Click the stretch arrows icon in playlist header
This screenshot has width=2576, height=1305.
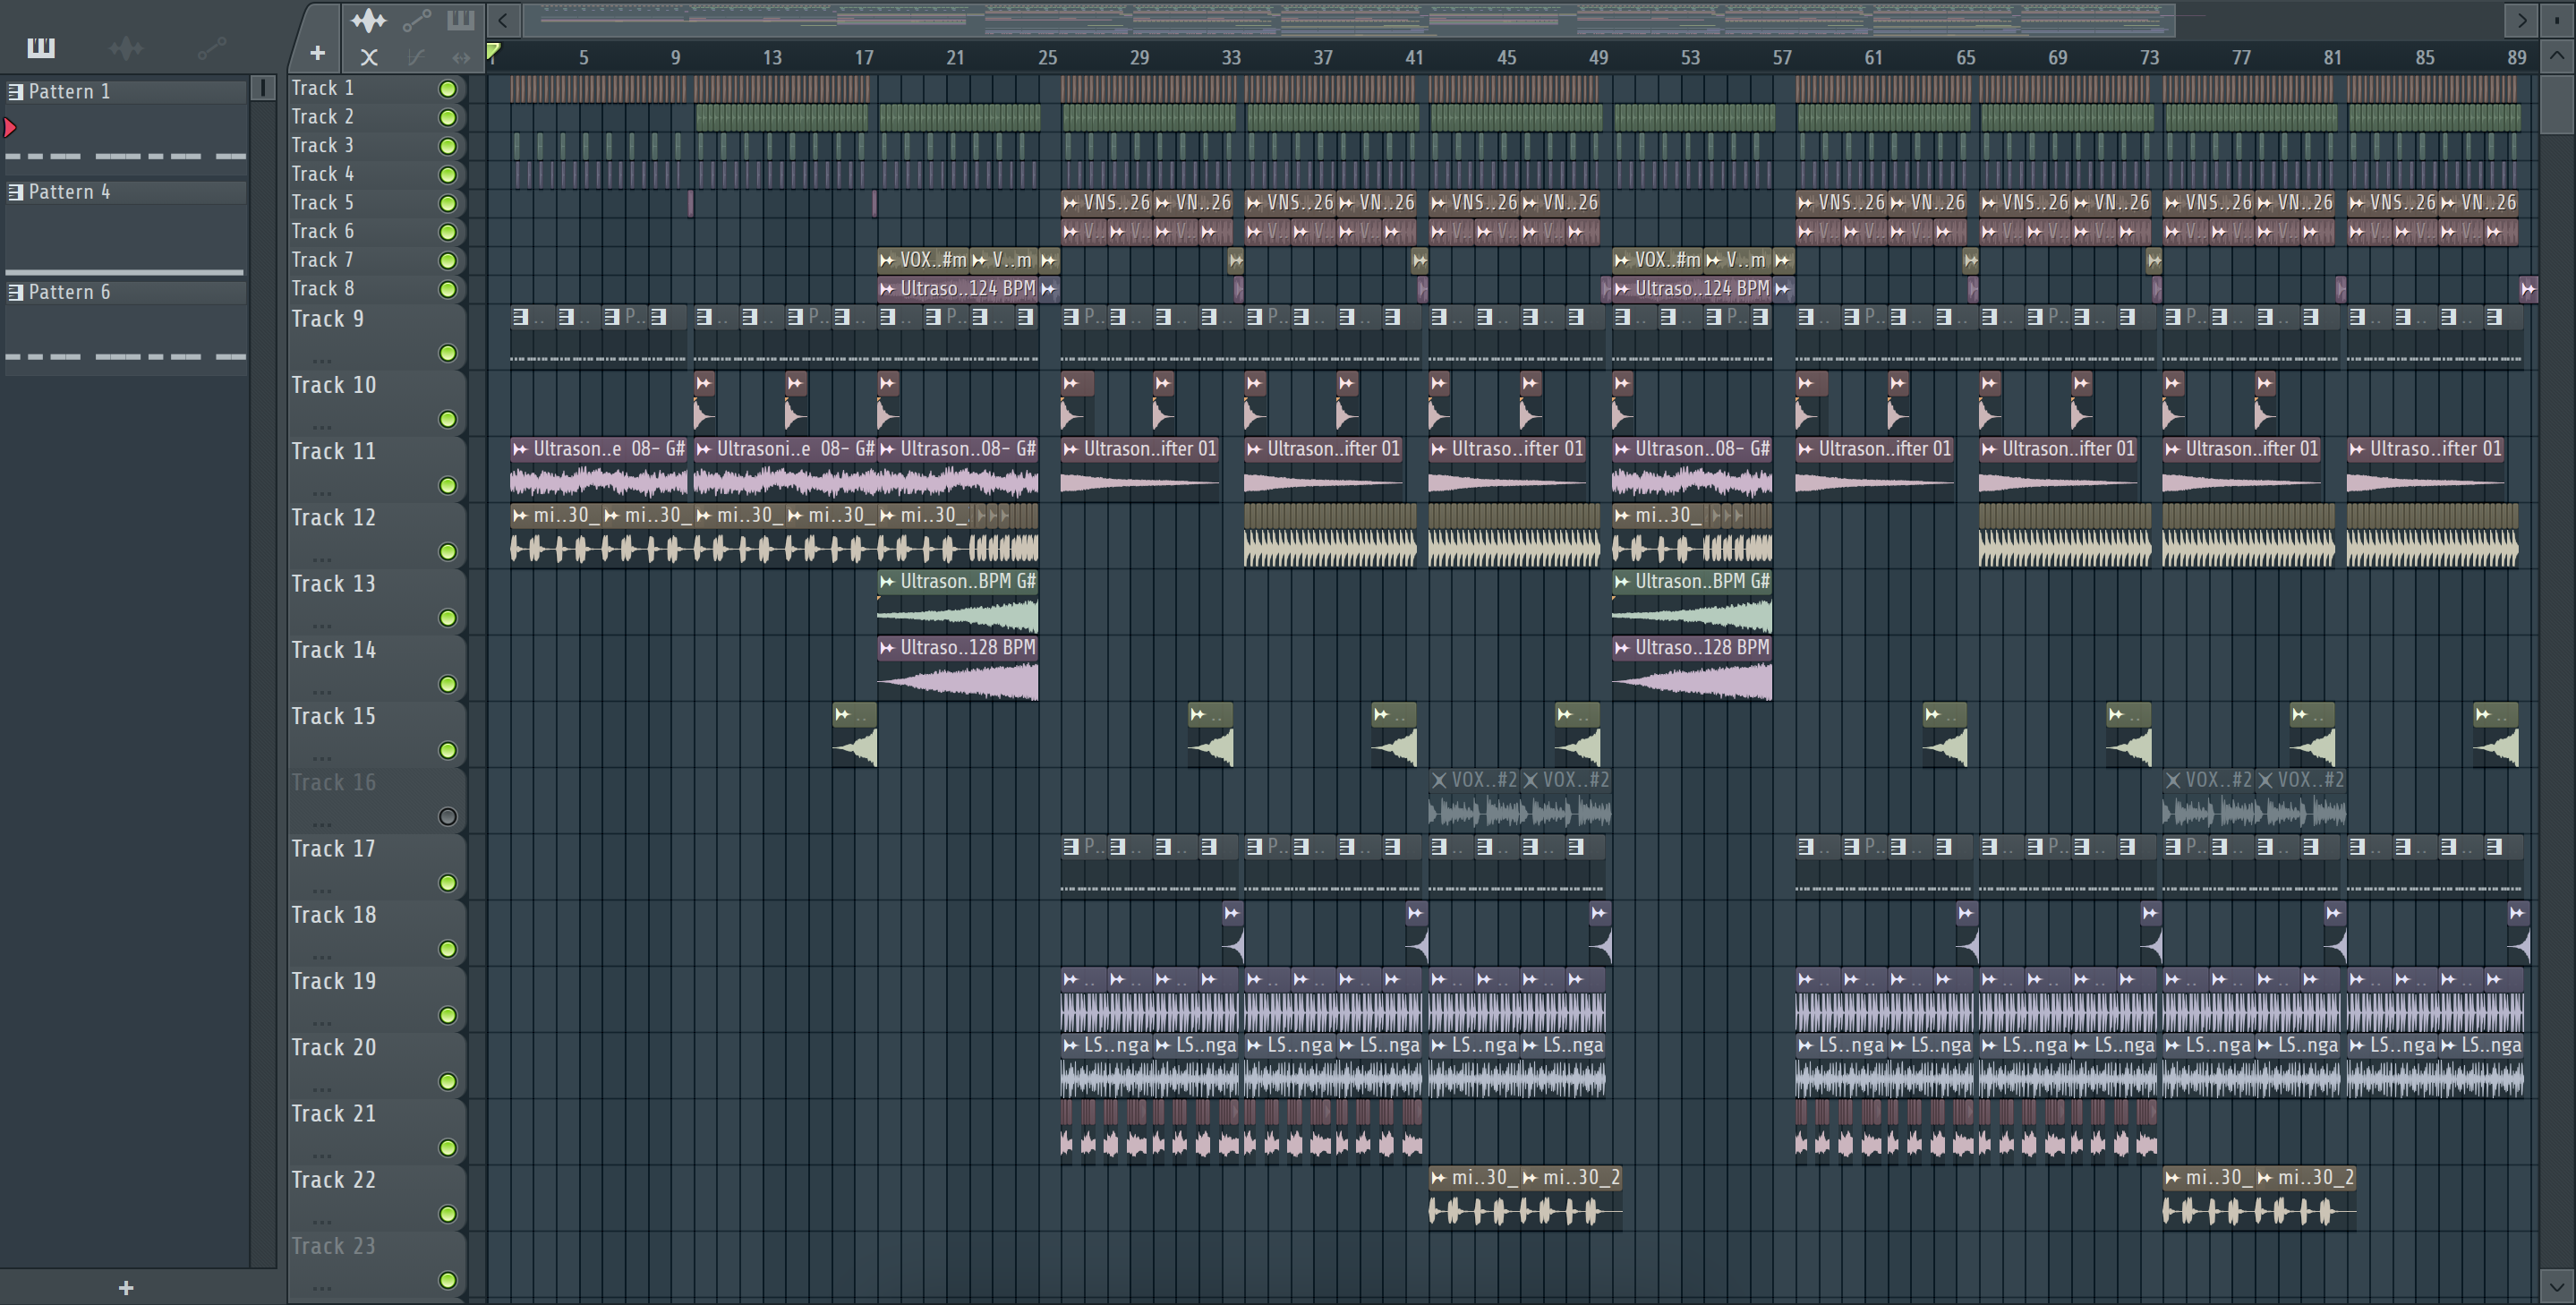[x=461, y=57]
